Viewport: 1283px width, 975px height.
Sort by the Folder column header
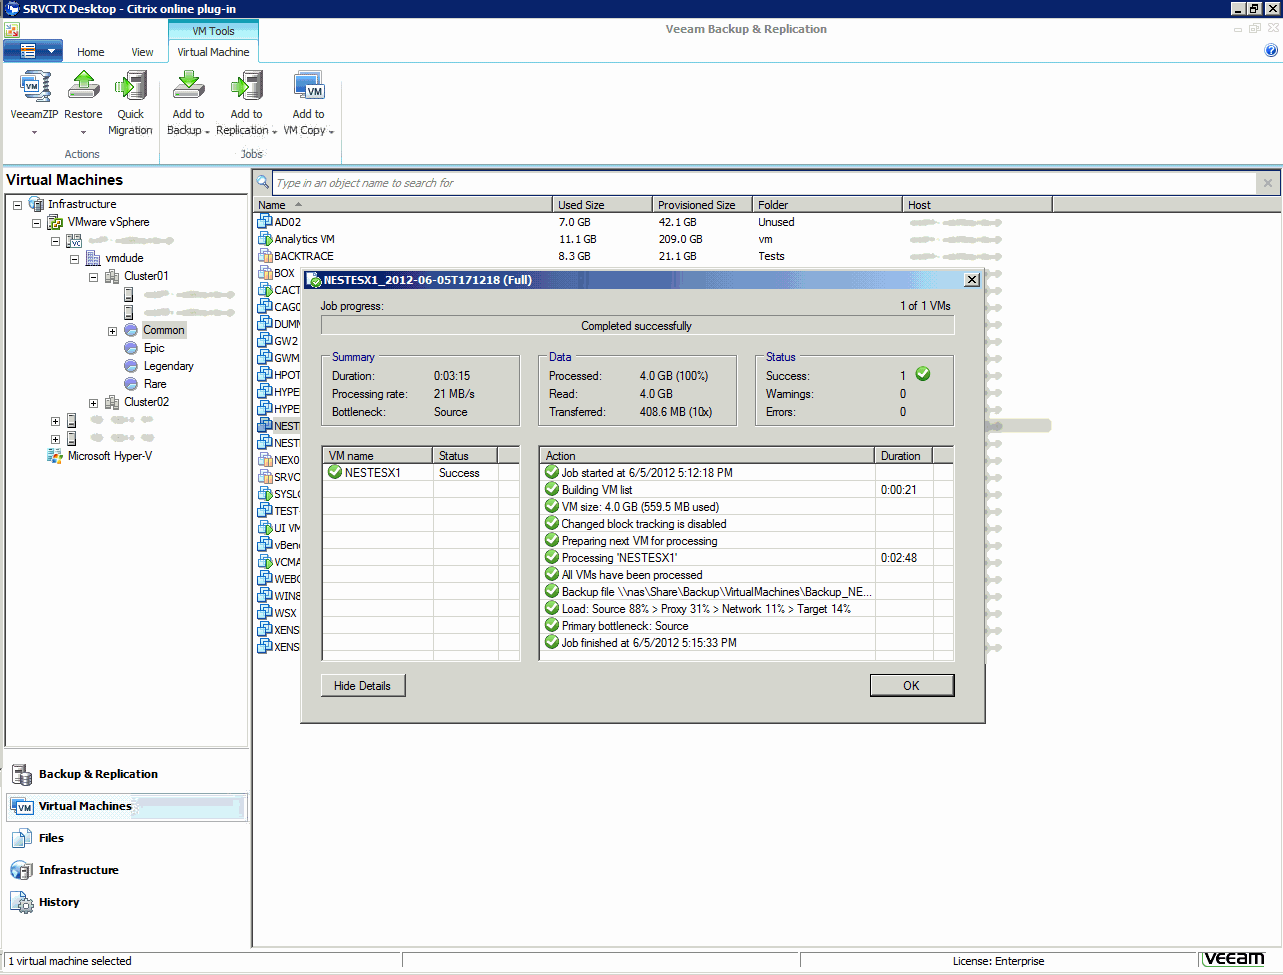pos(828,205)
